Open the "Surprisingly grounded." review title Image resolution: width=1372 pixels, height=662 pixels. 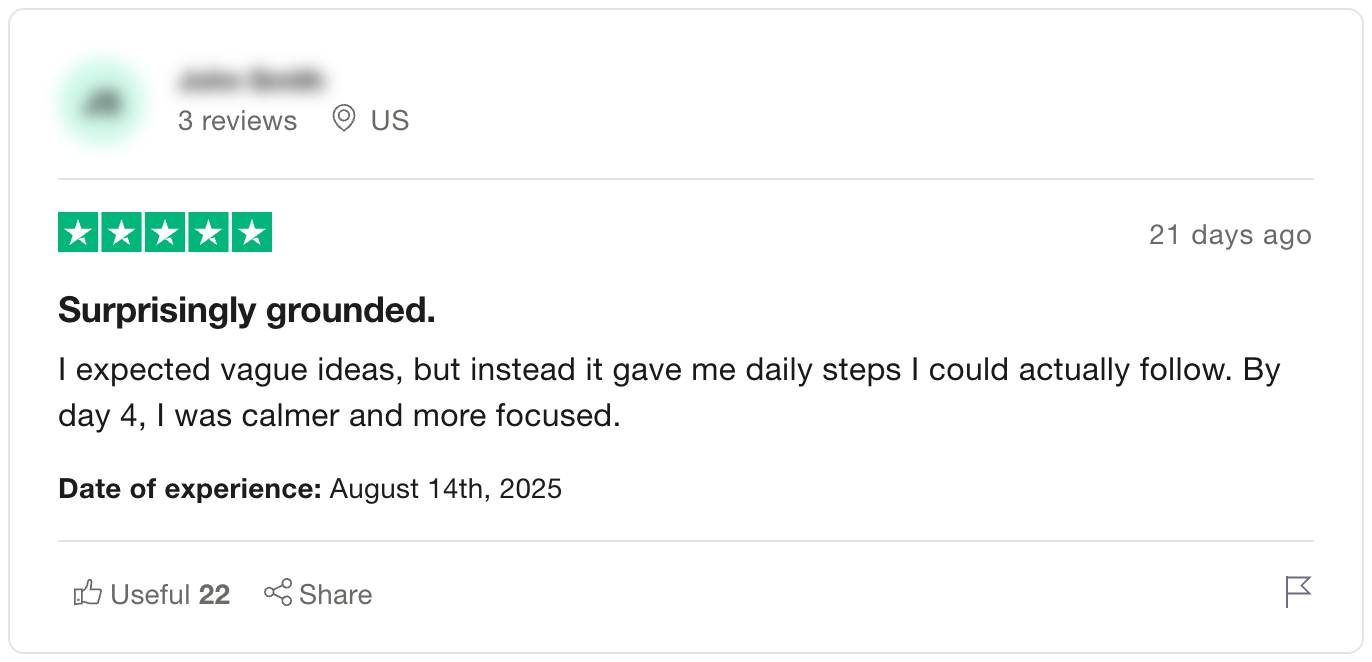(x=247, y=311)
